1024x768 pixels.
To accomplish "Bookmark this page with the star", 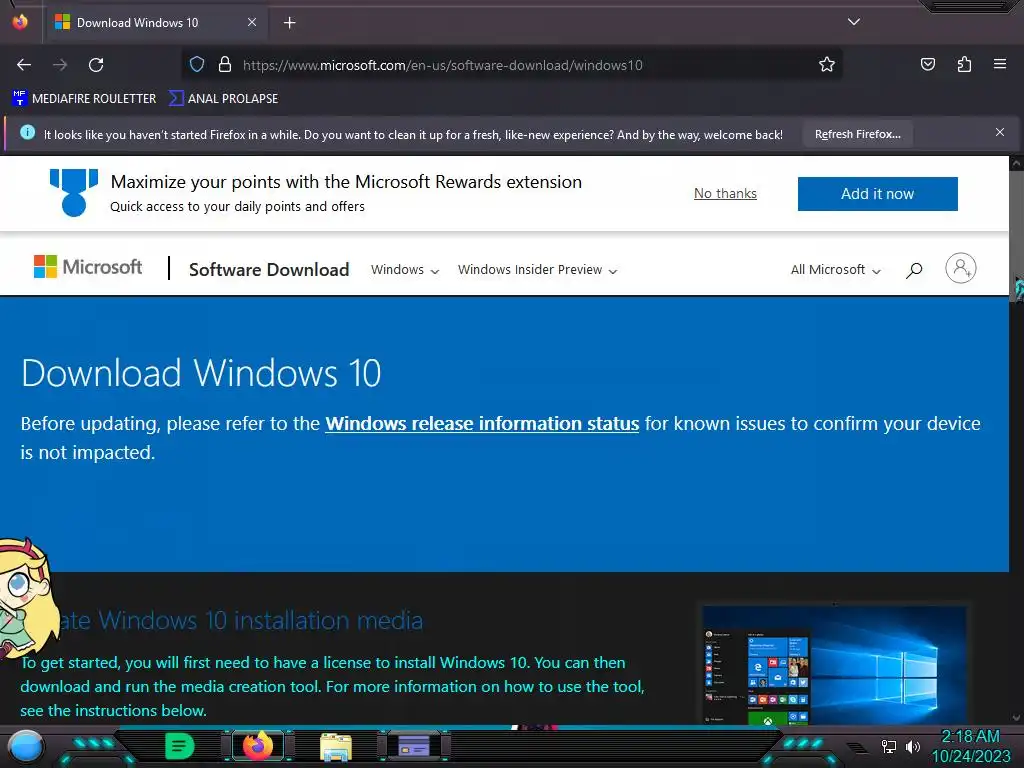I will click(x=827, y=64).
